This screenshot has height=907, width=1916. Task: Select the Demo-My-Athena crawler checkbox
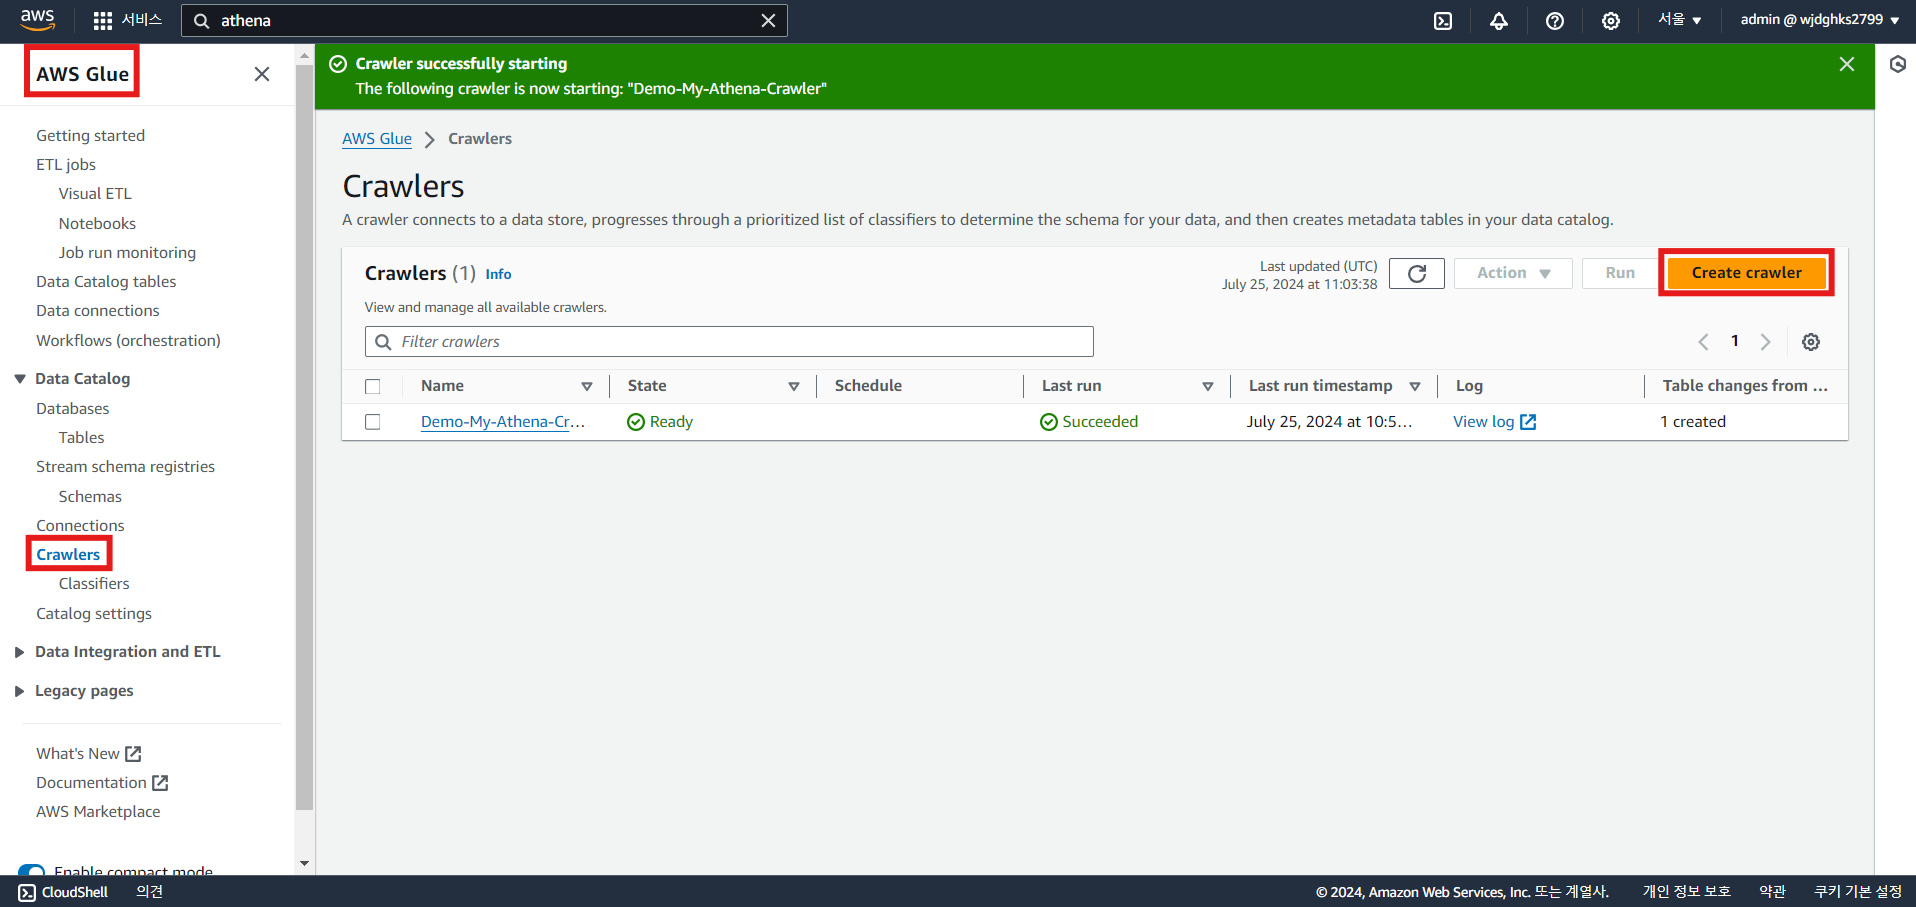point(373,422)
